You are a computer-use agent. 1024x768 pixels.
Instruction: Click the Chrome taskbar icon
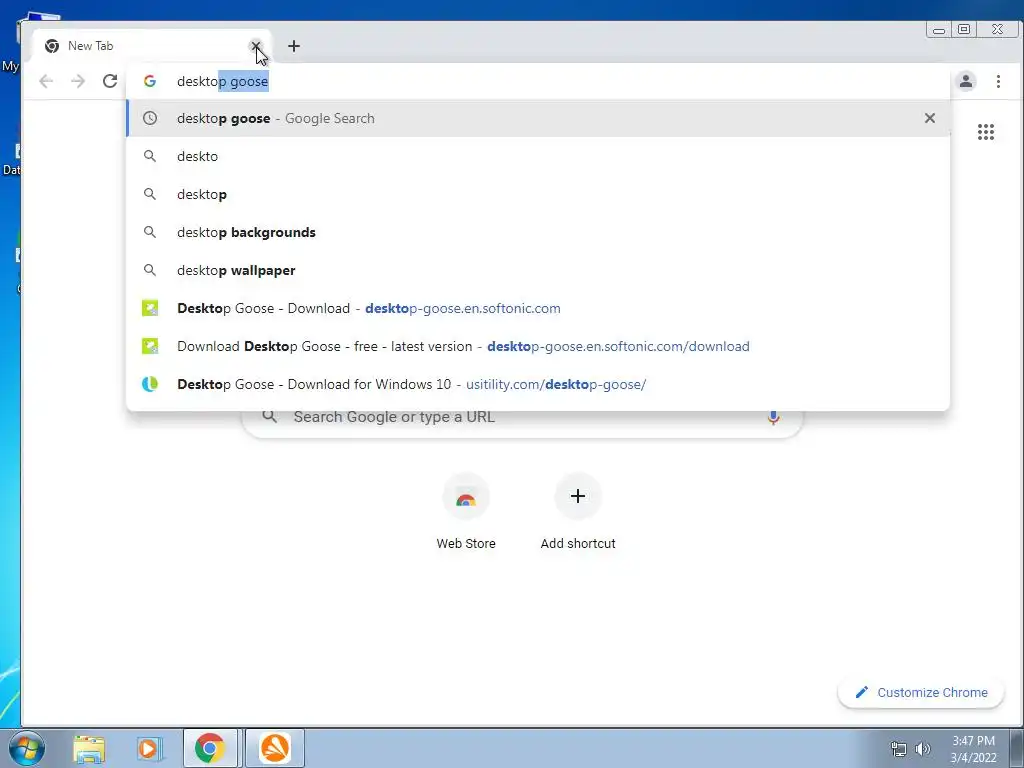[210, 748]
